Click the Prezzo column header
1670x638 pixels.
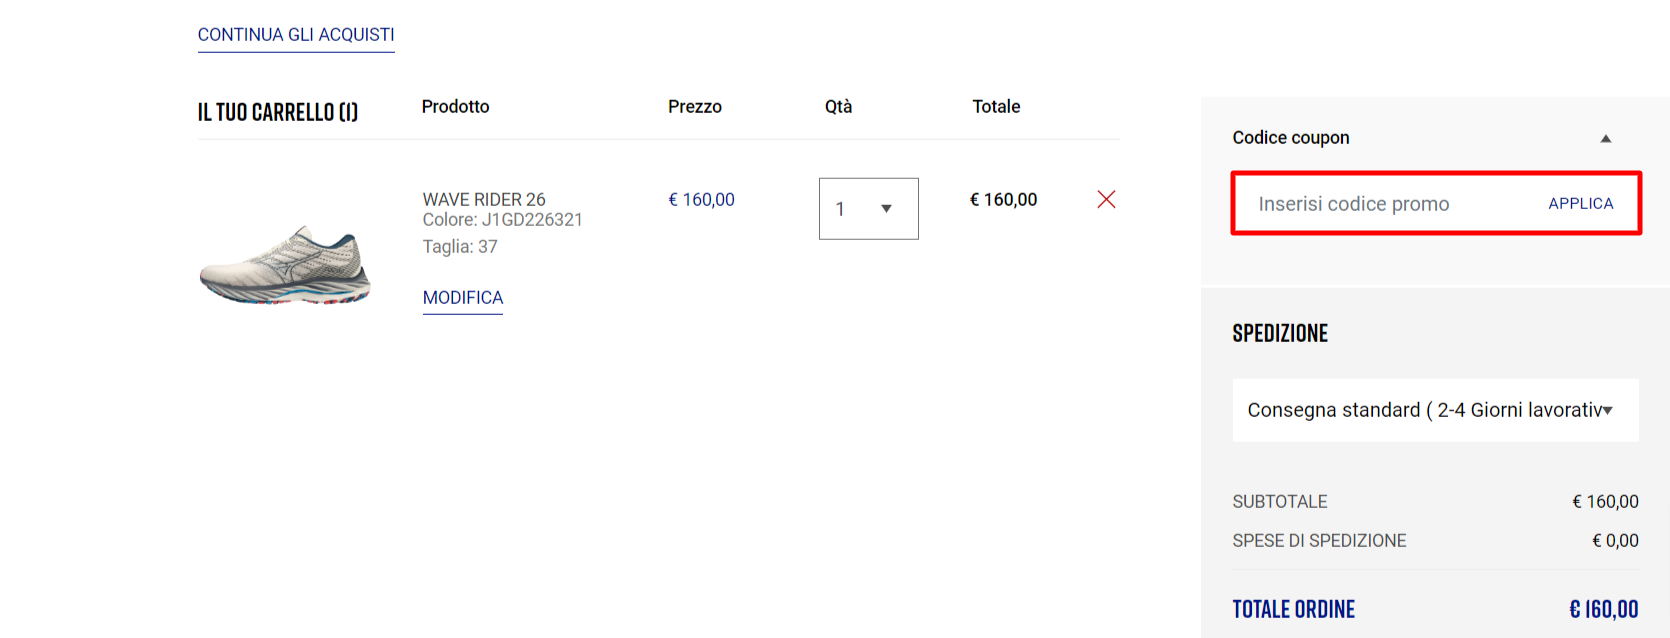tap(695, 107)
